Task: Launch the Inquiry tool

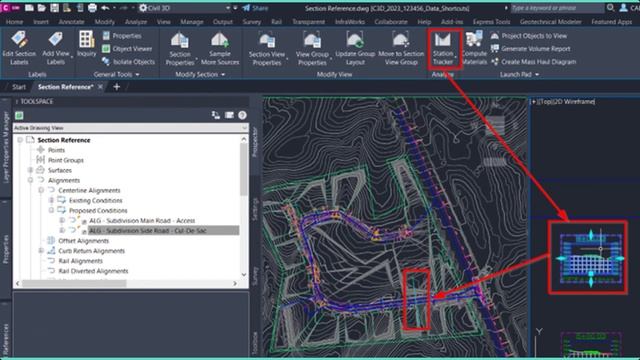Action: 87,44
